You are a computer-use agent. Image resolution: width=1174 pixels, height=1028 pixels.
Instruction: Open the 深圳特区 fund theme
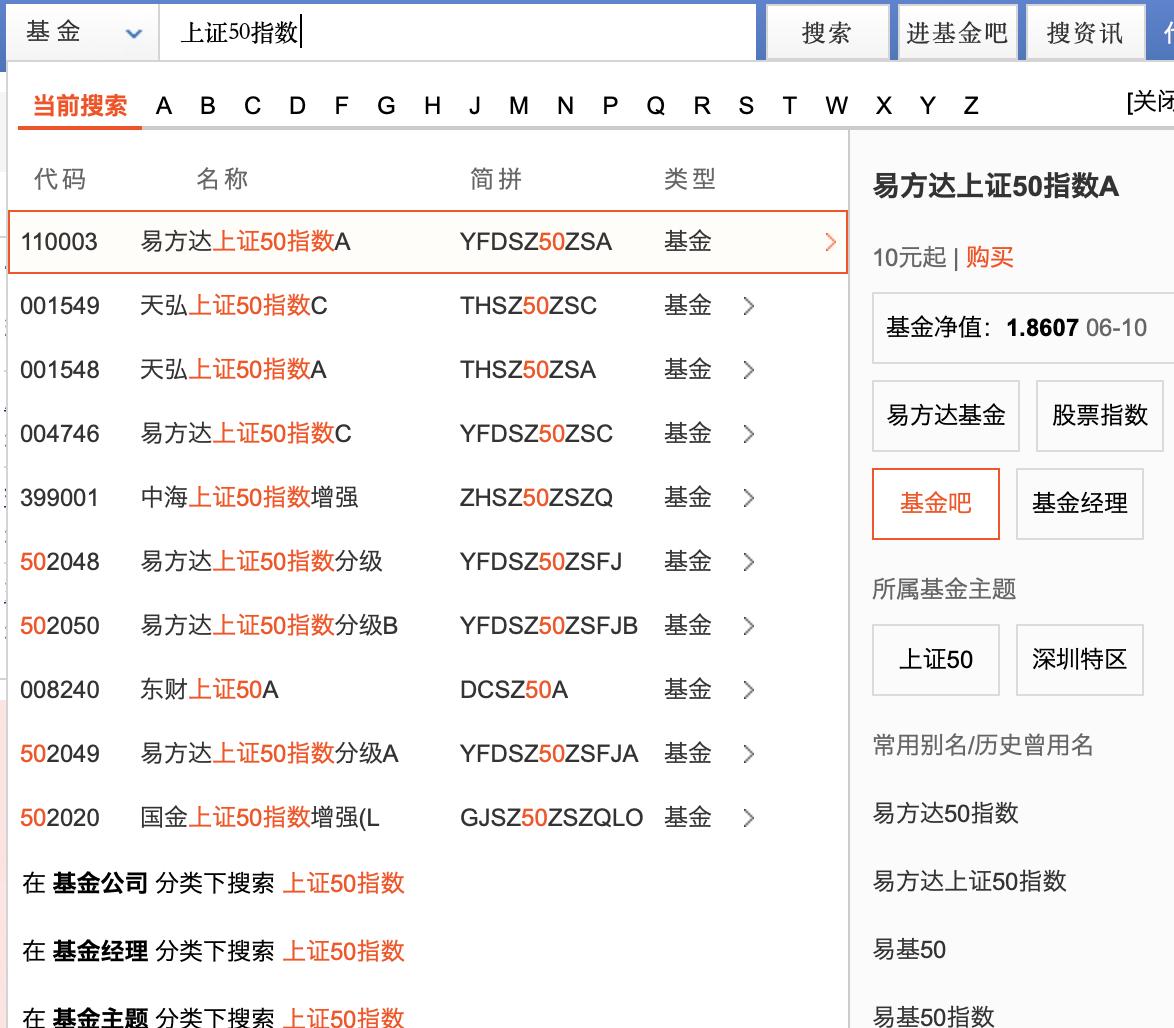[1079, 659]
